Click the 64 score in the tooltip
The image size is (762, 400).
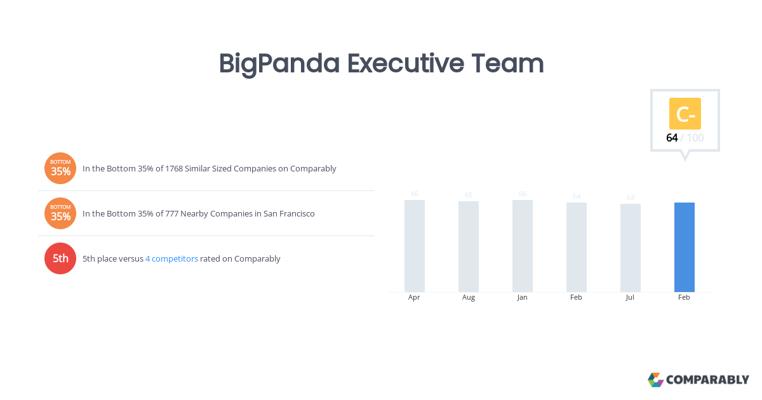click(x=672, y=138)
